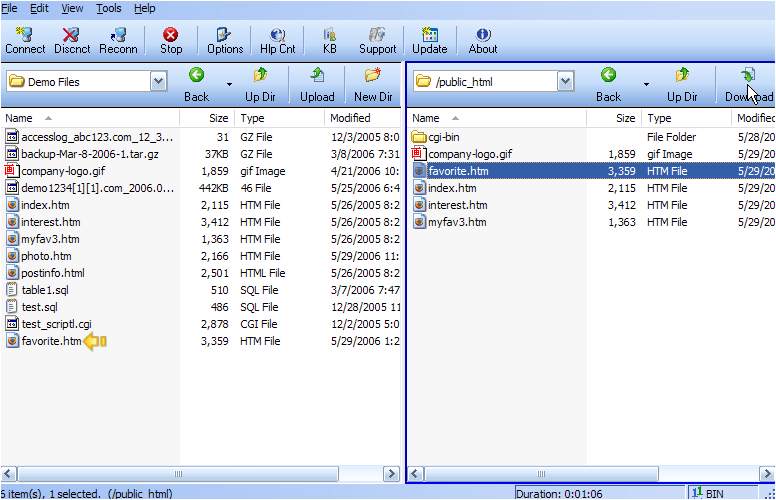This screenshot has height=500, width=776.
Task: Open the KB knowledge base icon
Action: click(x=330, y=40)
